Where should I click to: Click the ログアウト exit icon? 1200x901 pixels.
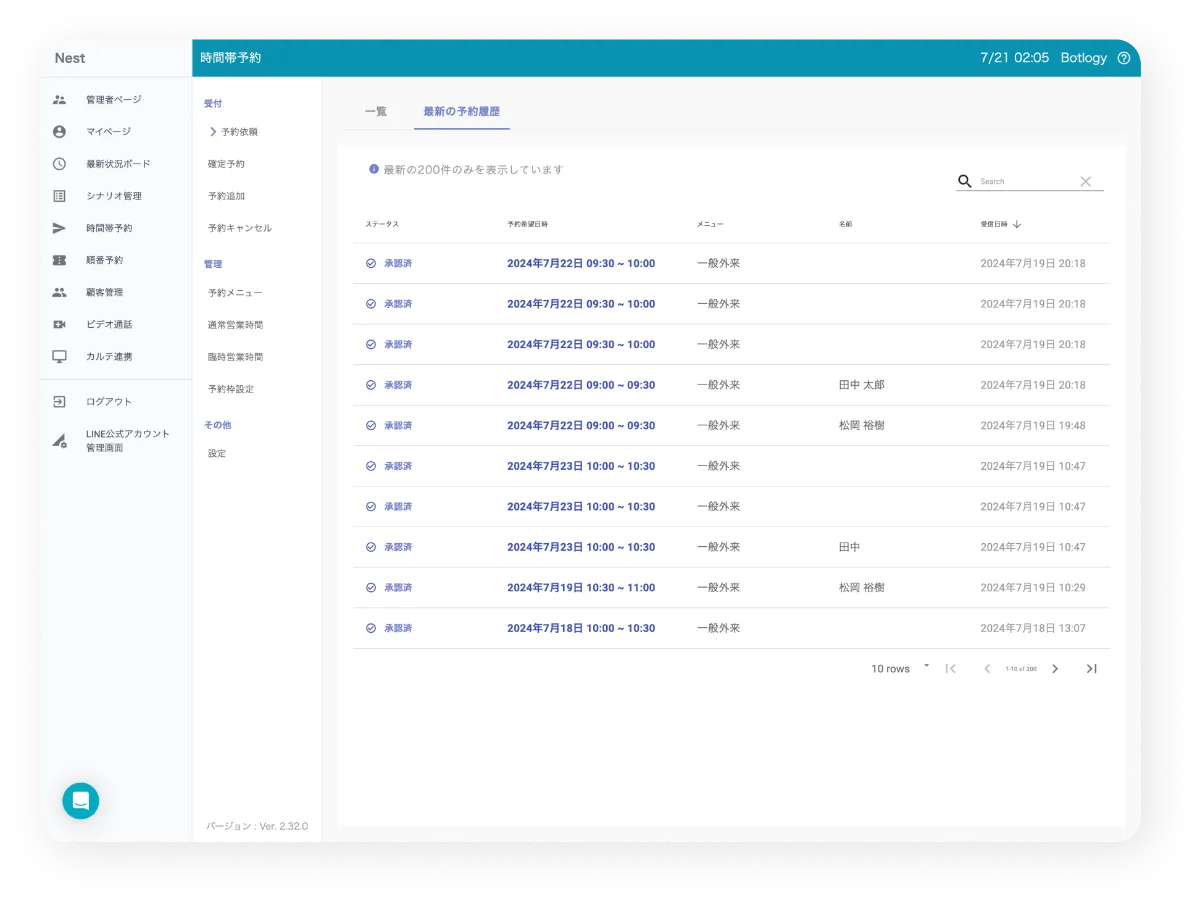pyautogui.click(x=59, y=401)
